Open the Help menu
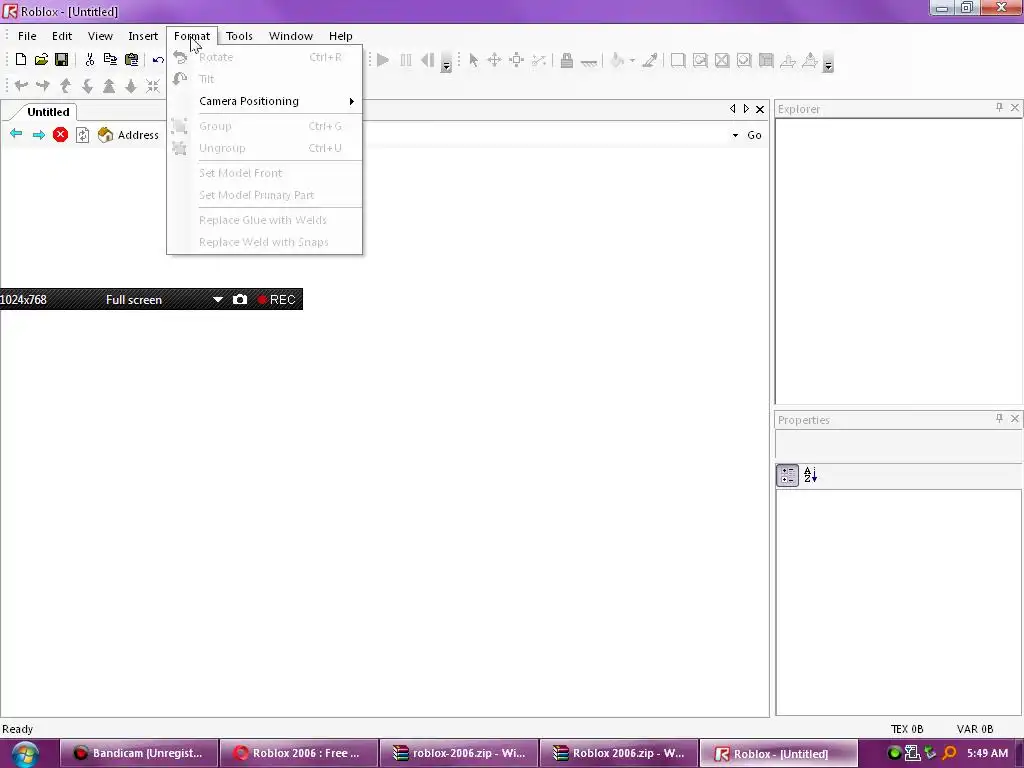 click(x=340, y=36)
